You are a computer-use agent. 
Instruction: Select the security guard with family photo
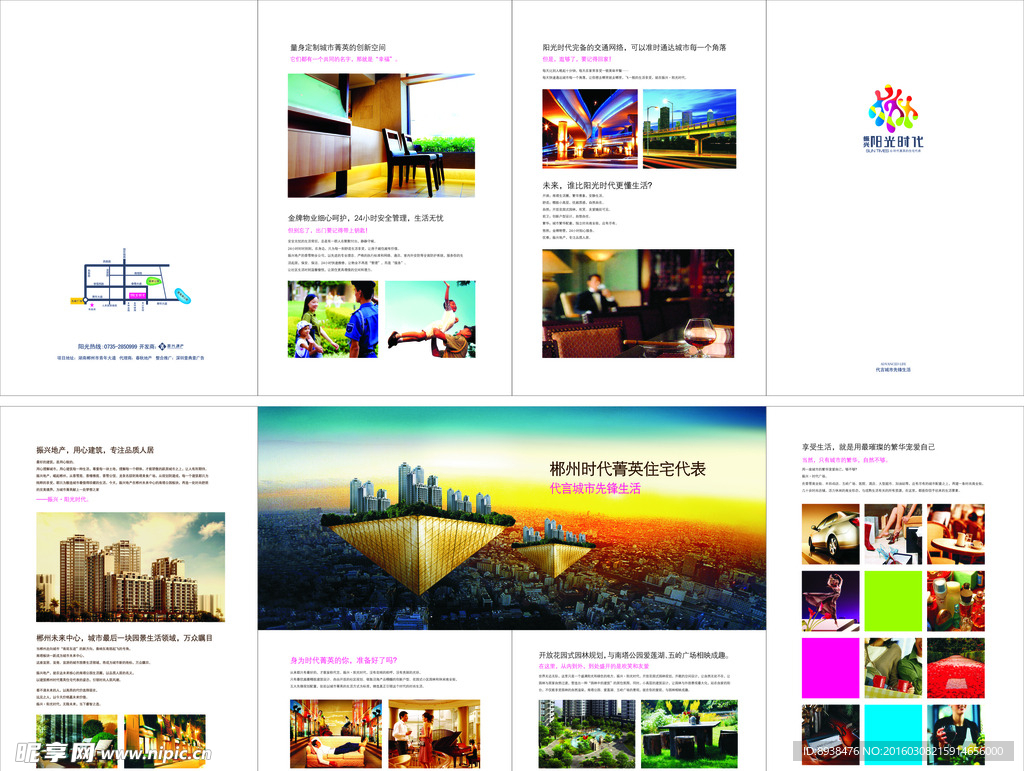click(x=333, y=319)
